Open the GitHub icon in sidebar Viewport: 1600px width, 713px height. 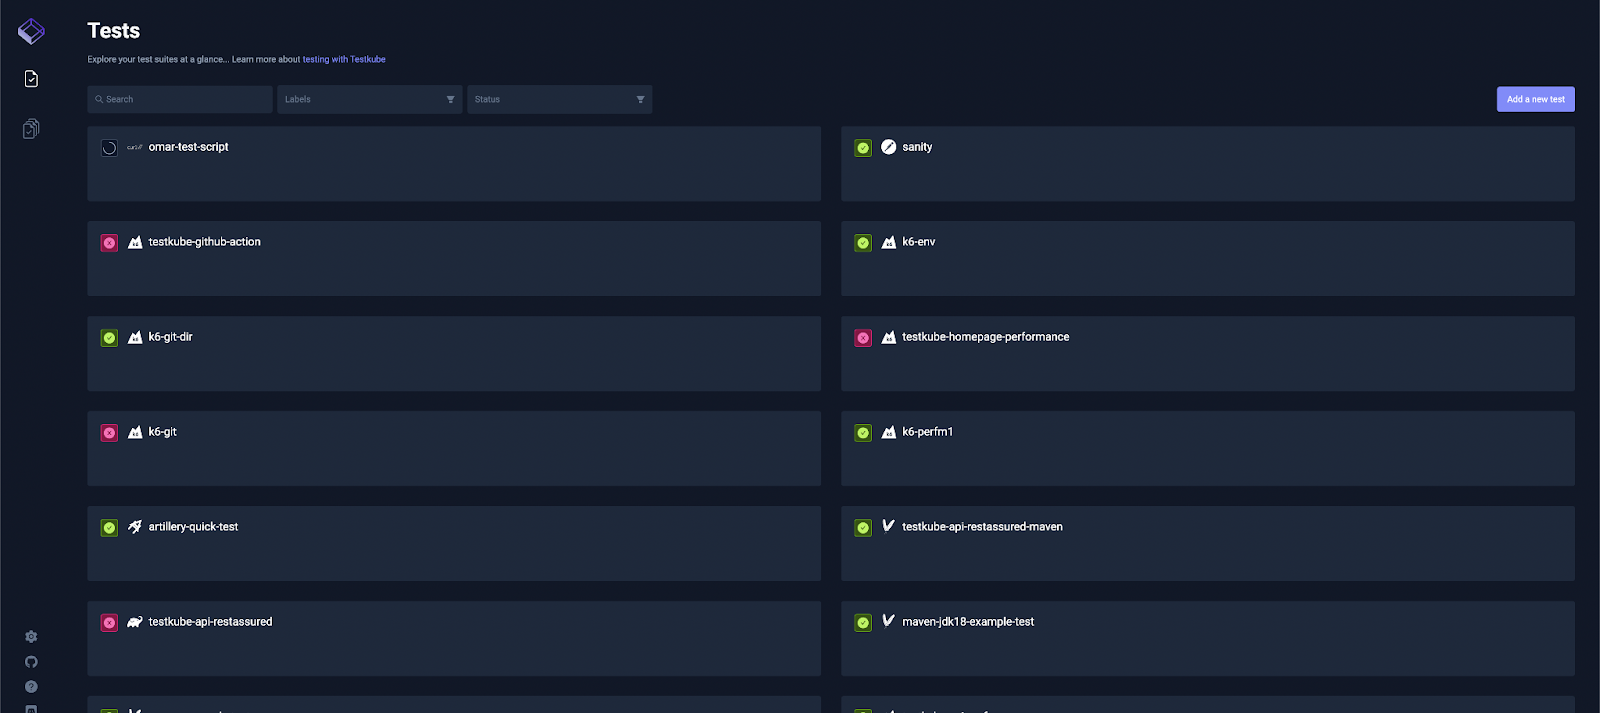point(31,661)
